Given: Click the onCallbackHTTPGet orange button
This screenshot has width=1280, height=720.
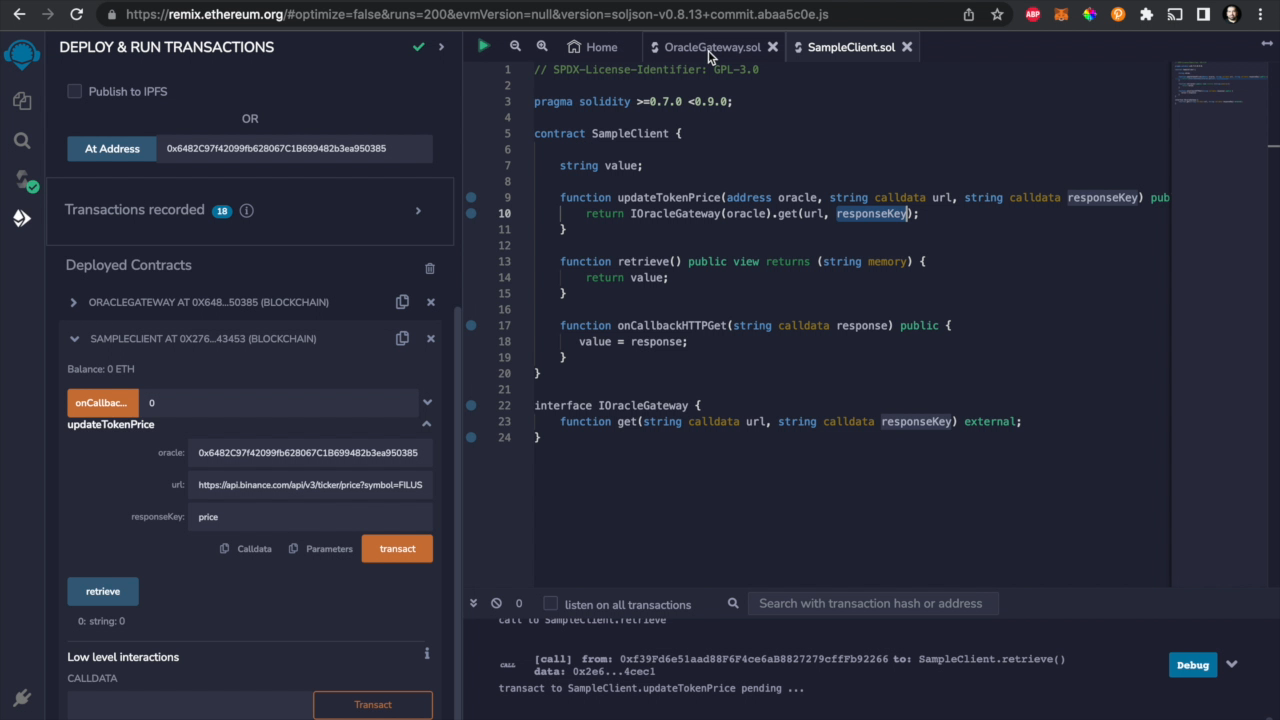Looking at the screenshot, I should pos(103,402).
